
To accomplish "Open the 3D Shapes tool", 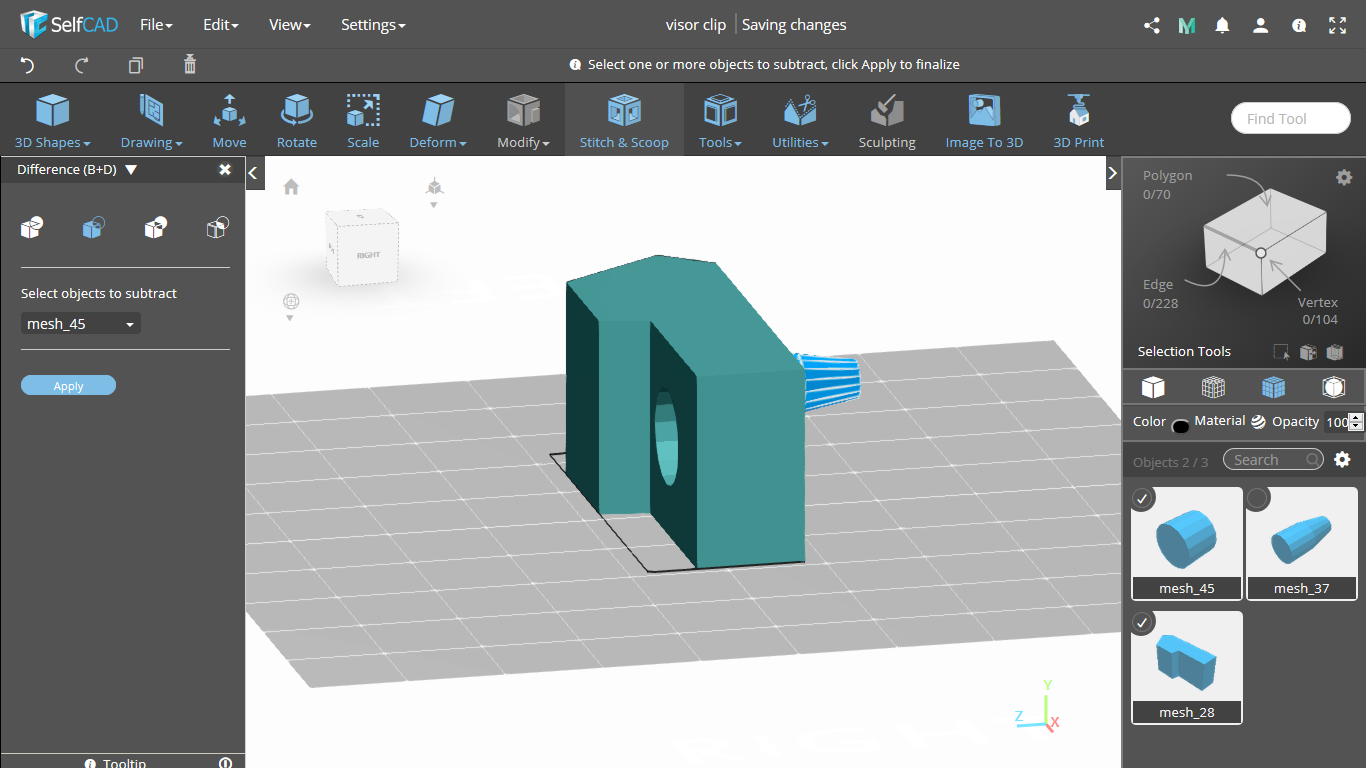I will click(x=53, y=120).
